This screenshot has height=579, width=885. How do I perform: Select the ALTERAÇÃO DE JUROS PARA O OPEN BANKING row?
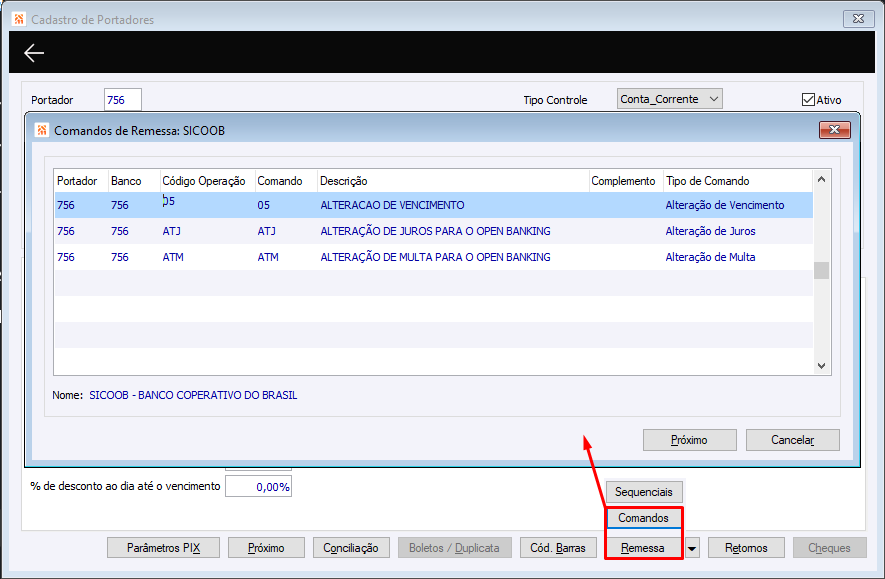[433, 231]
